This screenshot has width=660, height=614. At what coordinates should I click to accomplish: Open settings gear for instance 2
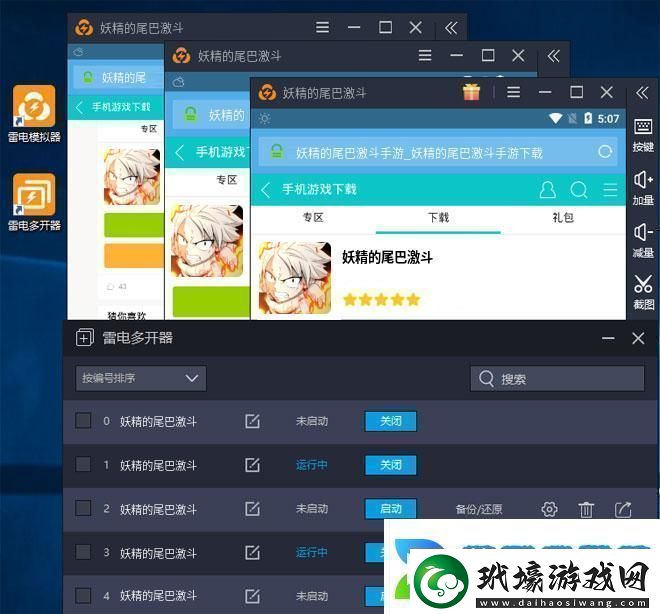tap(549, 509)
